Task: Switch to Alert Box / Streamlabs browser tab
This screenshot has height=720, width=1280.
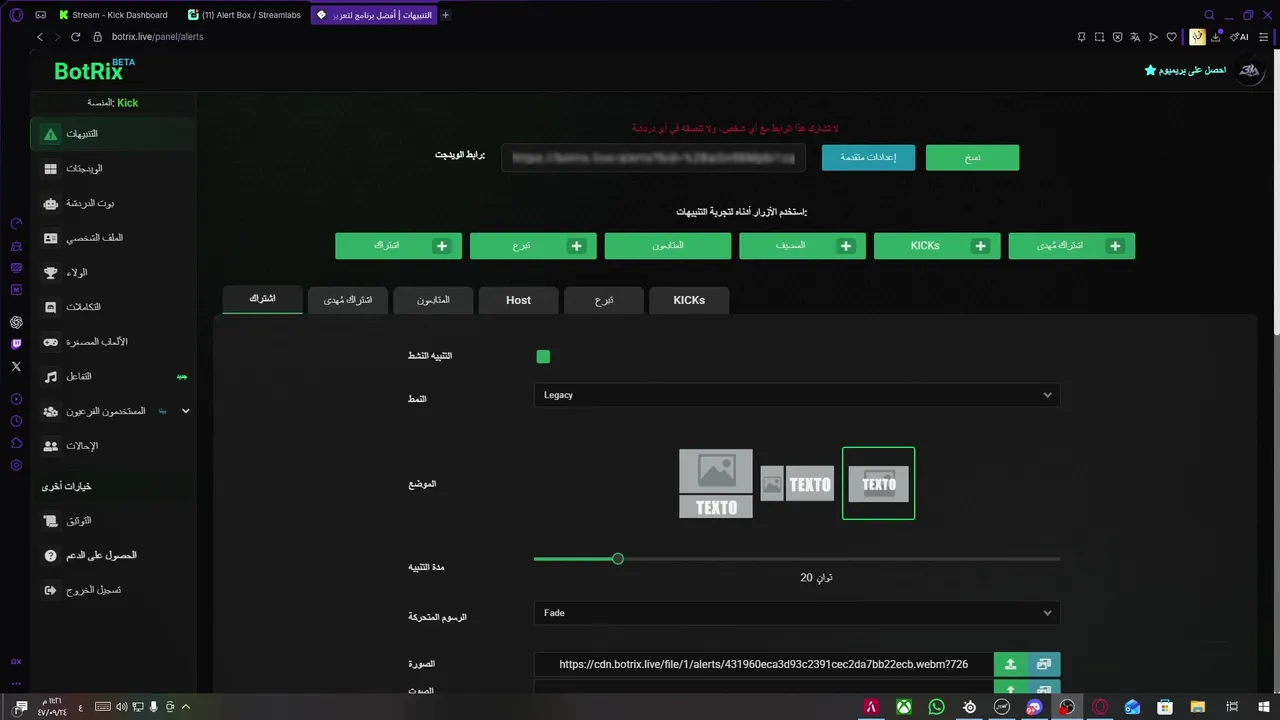Action: click(245, 15)
